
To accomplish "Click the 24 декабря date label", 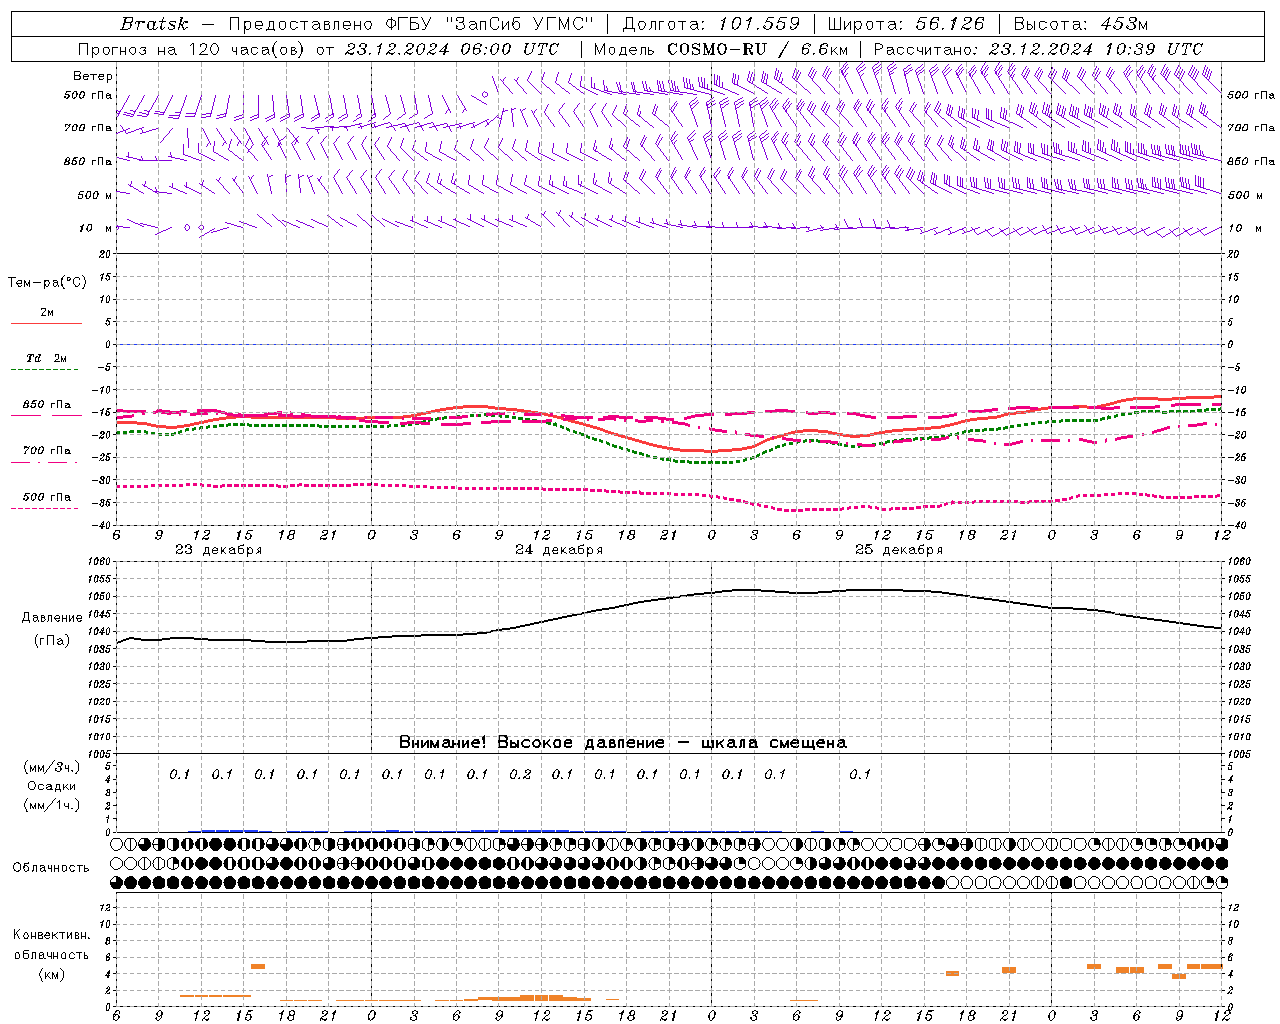I will [559, 550].
